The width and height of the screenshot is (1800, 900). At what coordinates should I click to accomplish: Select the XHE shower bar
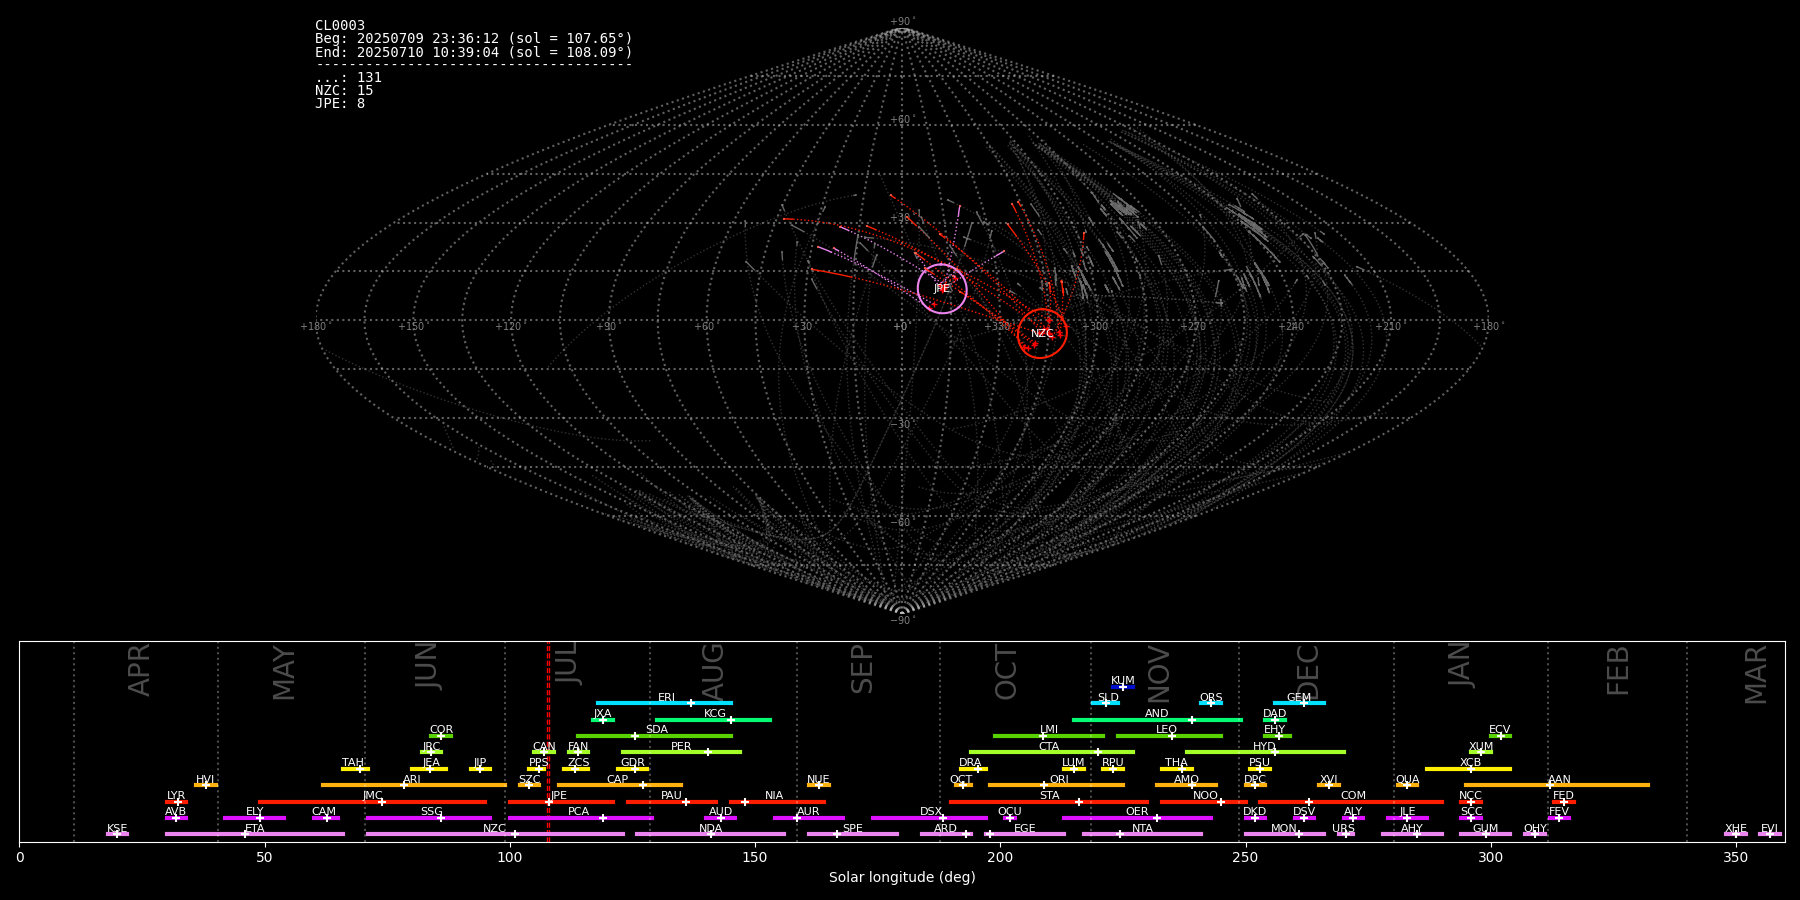coord(1736,834)
